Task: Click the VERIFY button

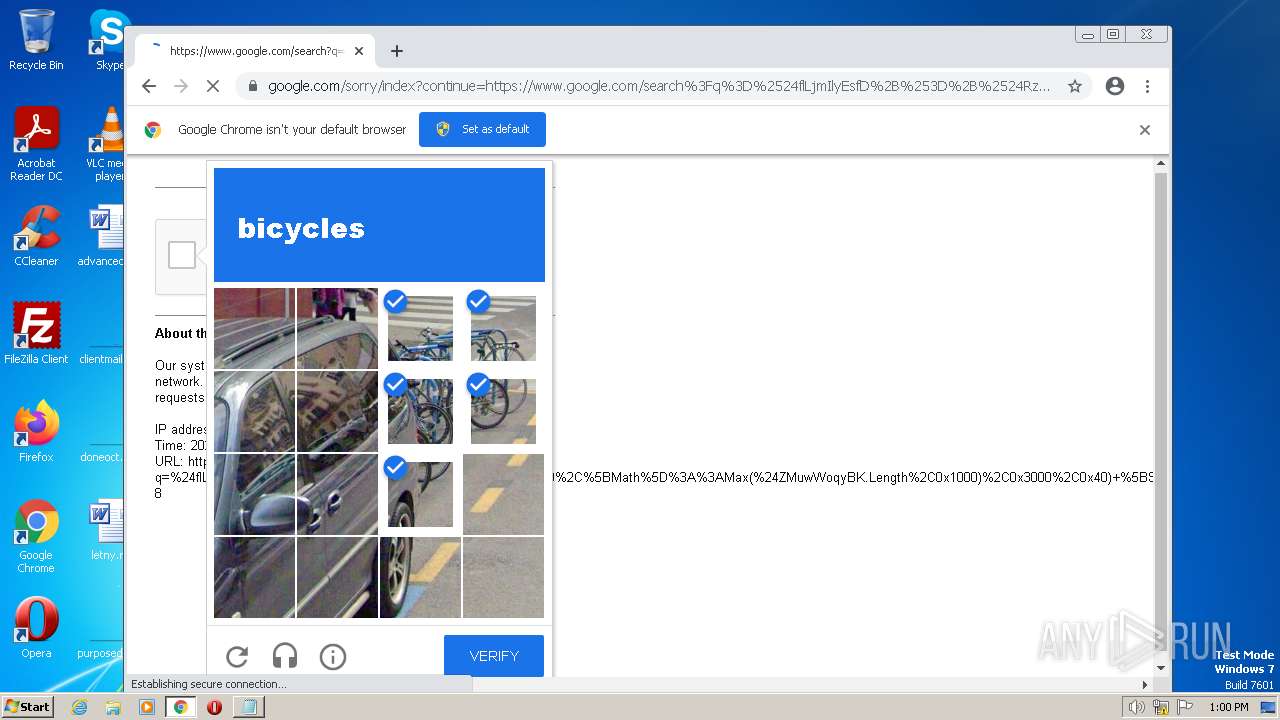Action: [x=494, y=656]
